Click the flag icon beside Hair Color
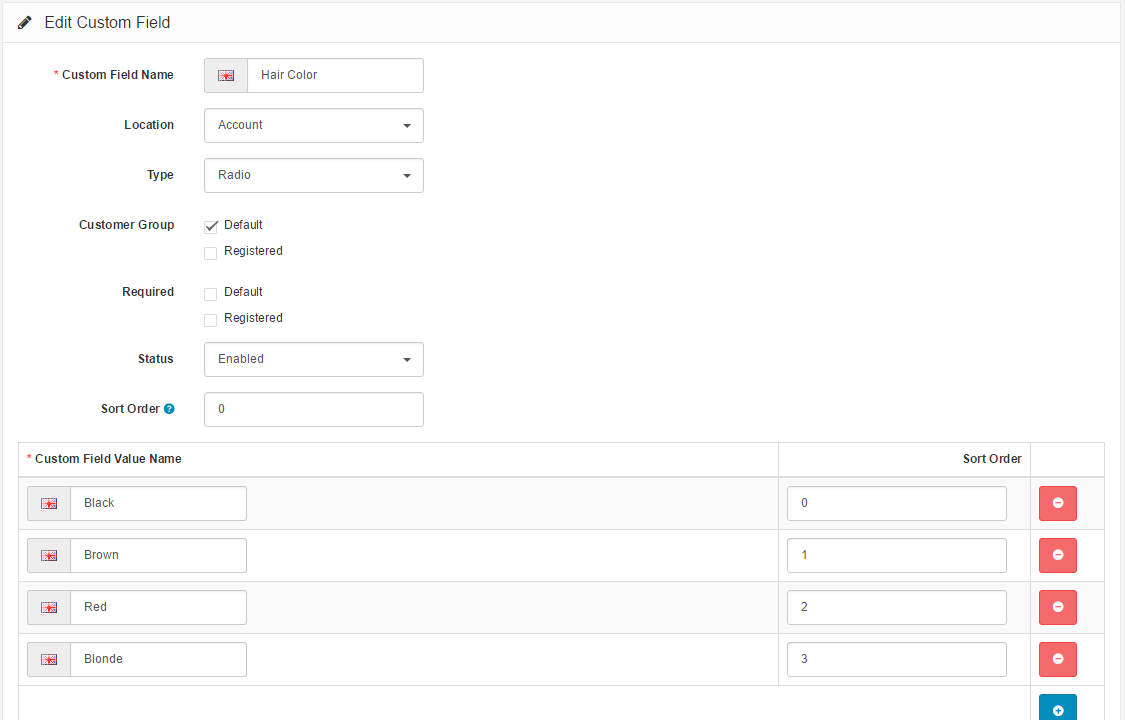Viewport: 1125px width, 720px height. click(226, 75)
